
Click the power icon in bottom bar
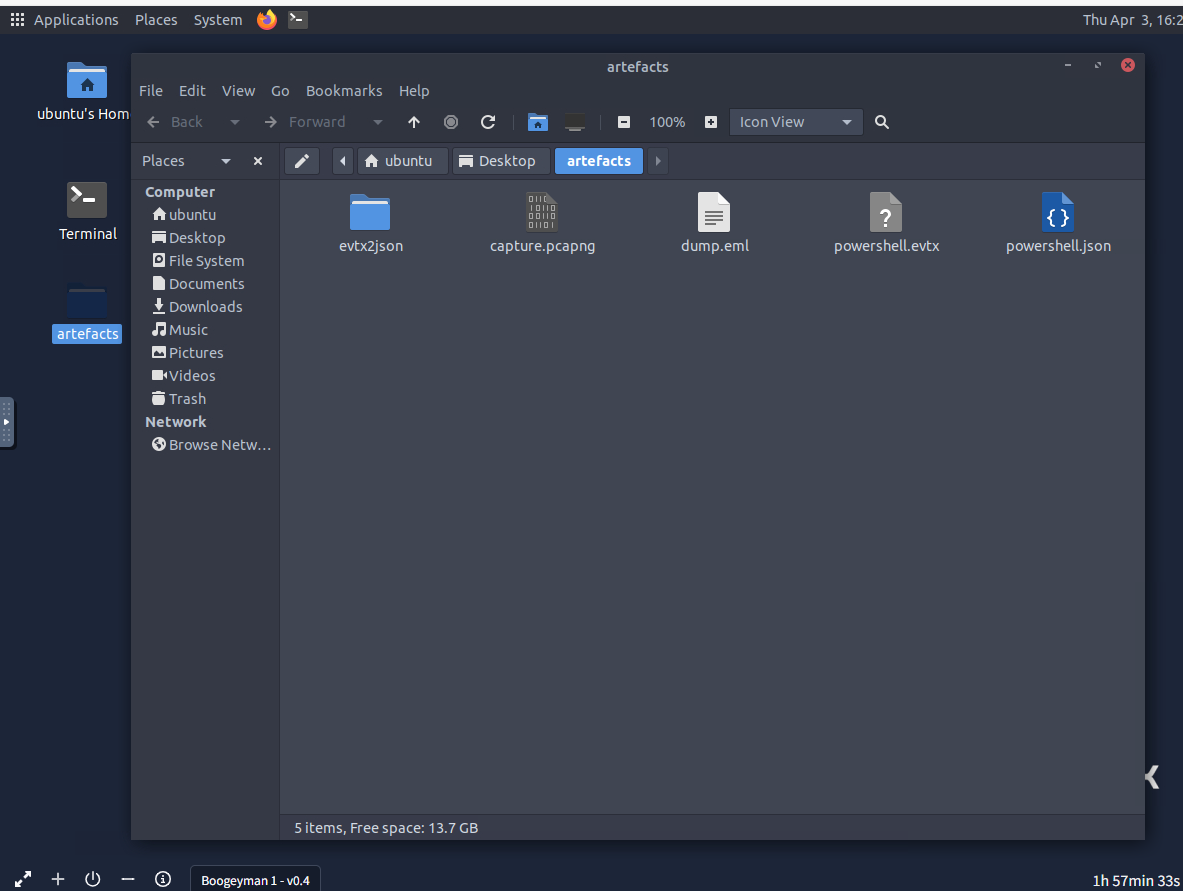[x=93, y=879]
